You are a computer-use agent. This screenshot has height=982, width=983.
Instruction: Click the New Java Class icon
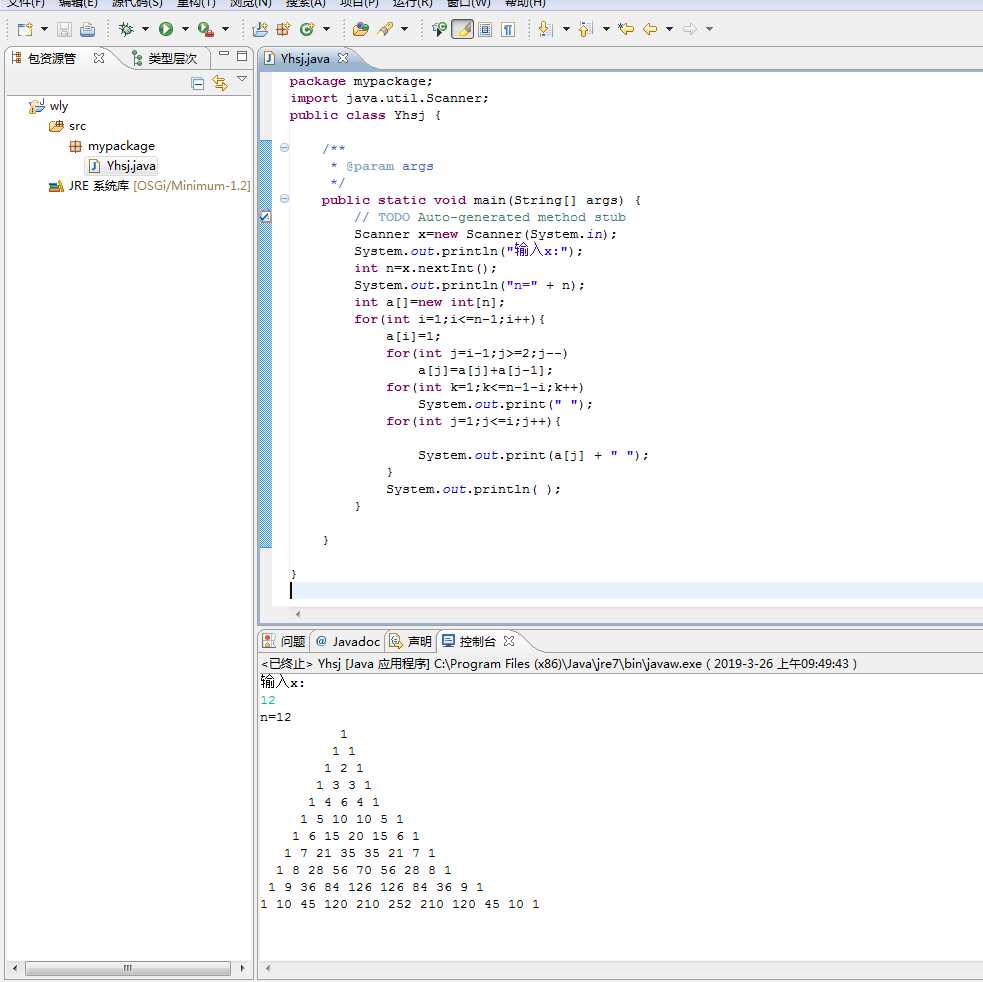pyautogui.click(x=307, y=29)
